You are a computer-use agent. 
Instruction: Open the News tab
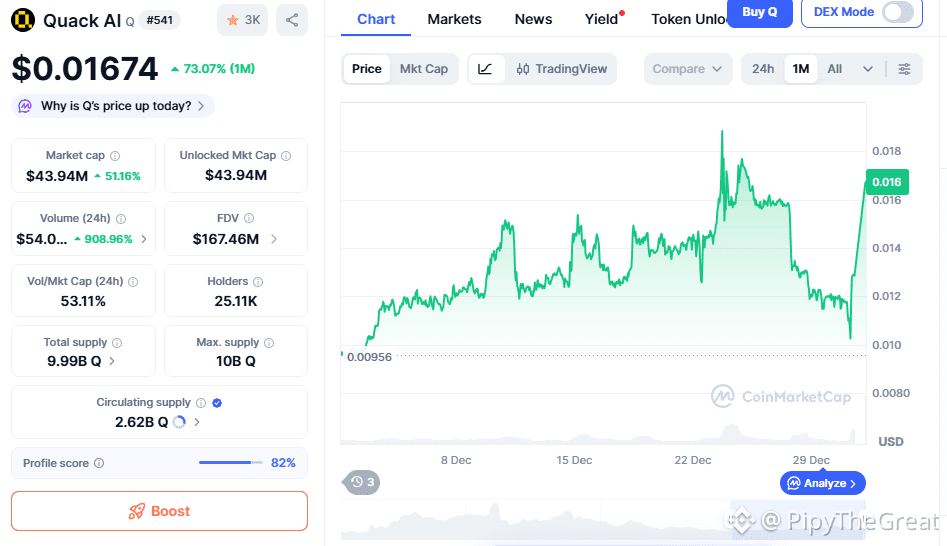click(533, 19)
